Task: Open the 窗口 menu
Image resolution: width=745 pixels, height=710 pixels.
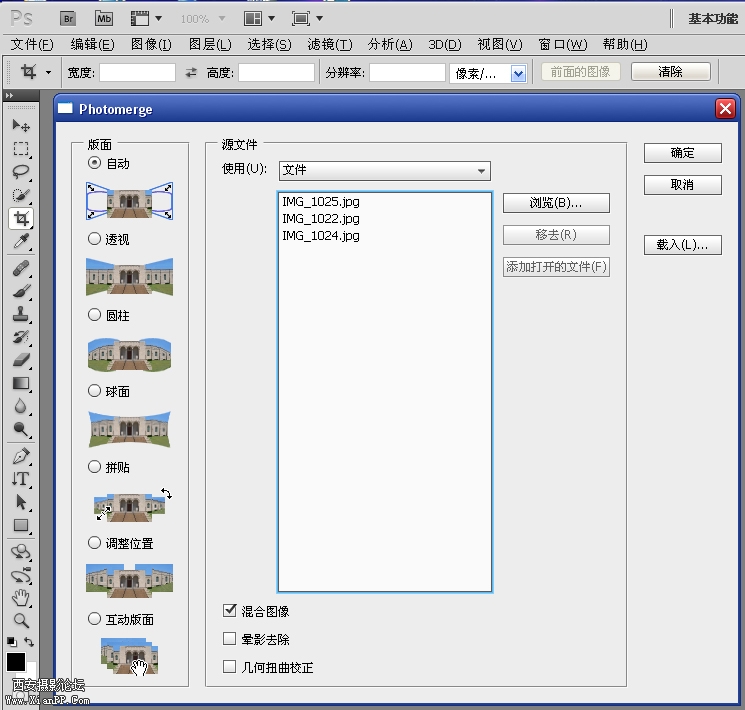Action: tap(563, 45)
